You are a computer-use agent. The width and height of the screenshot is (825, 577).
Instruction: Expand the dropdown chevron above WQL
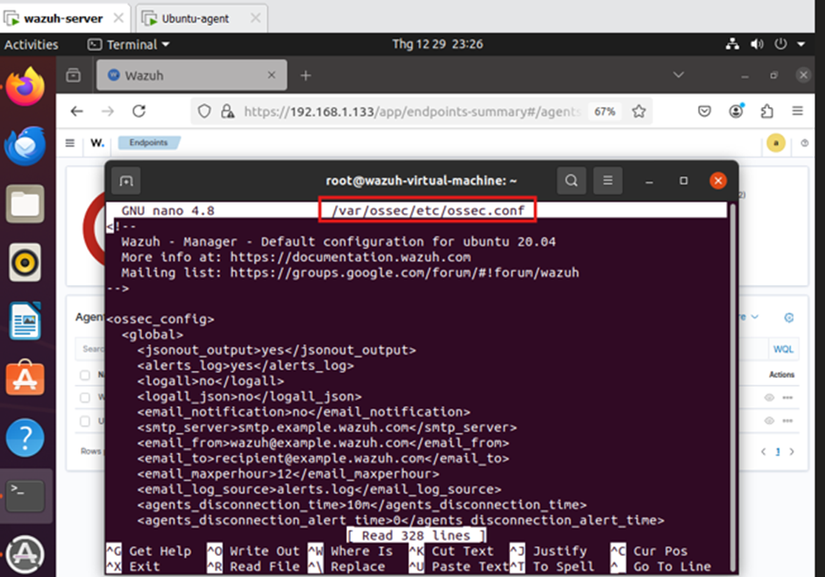click(x=755, y=317)
